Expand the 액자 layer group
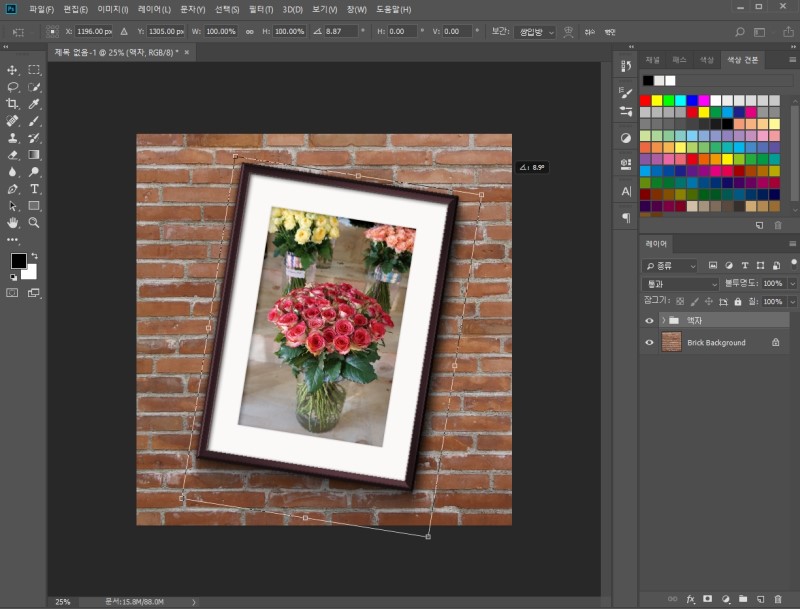Image resolution: width=800 pixels, height=609 pixels. 662,320
